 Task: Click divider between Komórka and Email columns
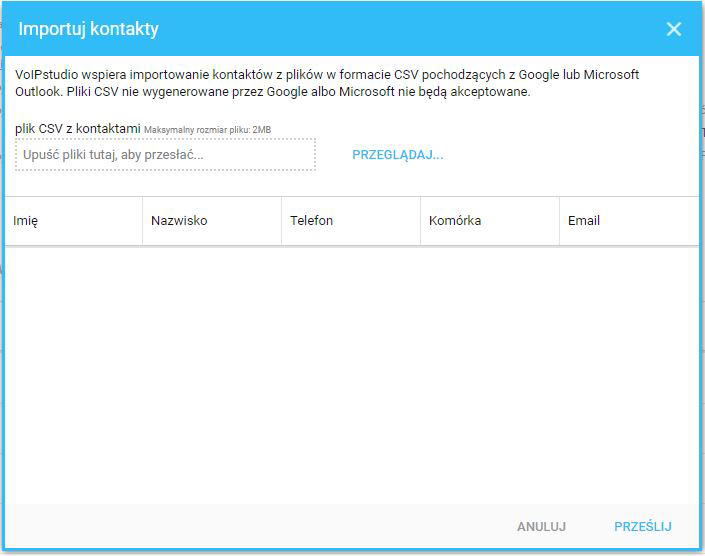[560, 221]
